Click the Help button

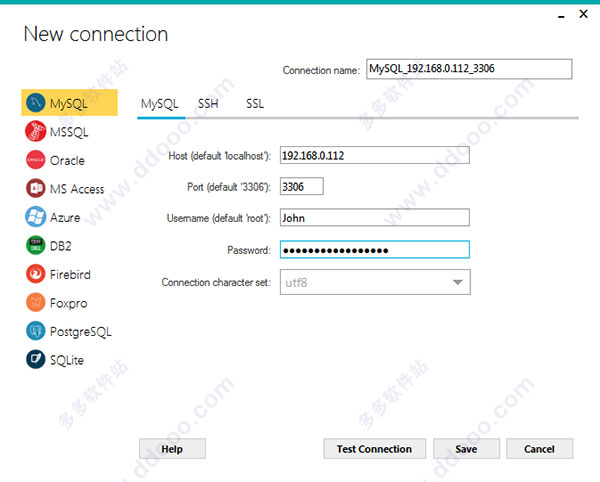(172, 449)
